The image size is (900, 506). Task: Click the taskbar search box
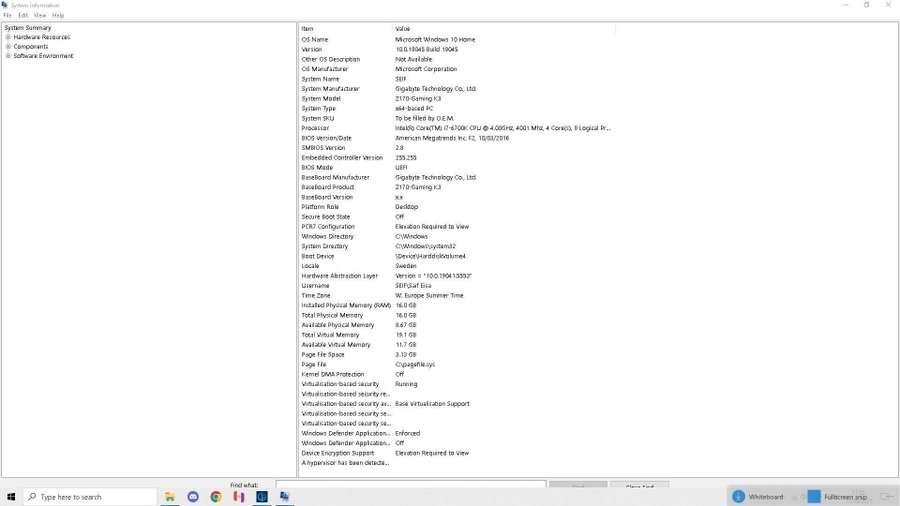[x=90, y=496]
